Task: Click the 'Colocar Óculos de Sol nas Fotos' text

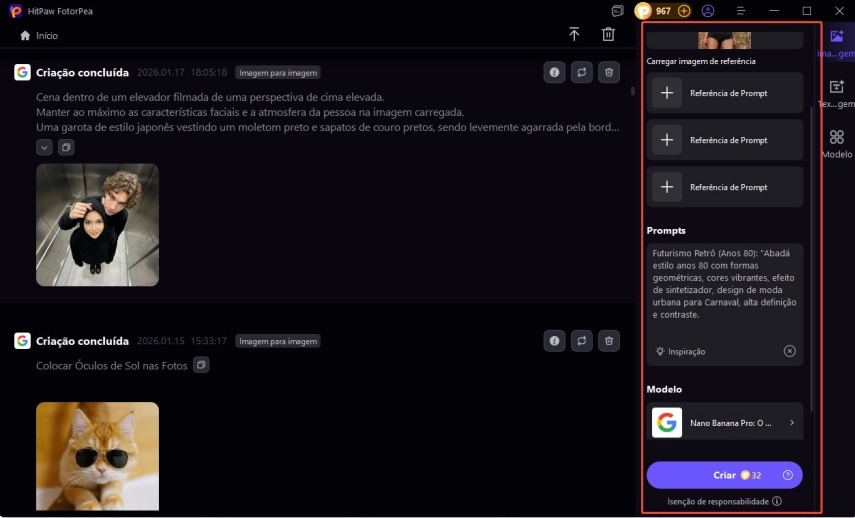Action: [112, 365]
